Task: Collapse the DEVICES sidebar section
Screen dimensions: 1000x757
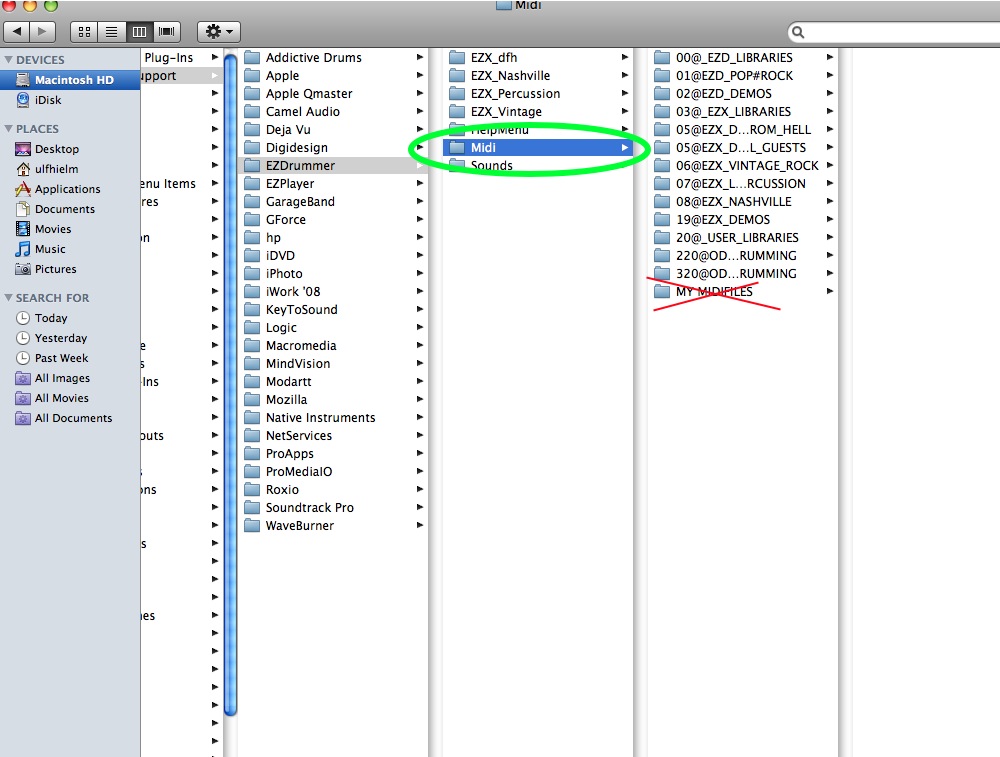Action: [8, 59]
